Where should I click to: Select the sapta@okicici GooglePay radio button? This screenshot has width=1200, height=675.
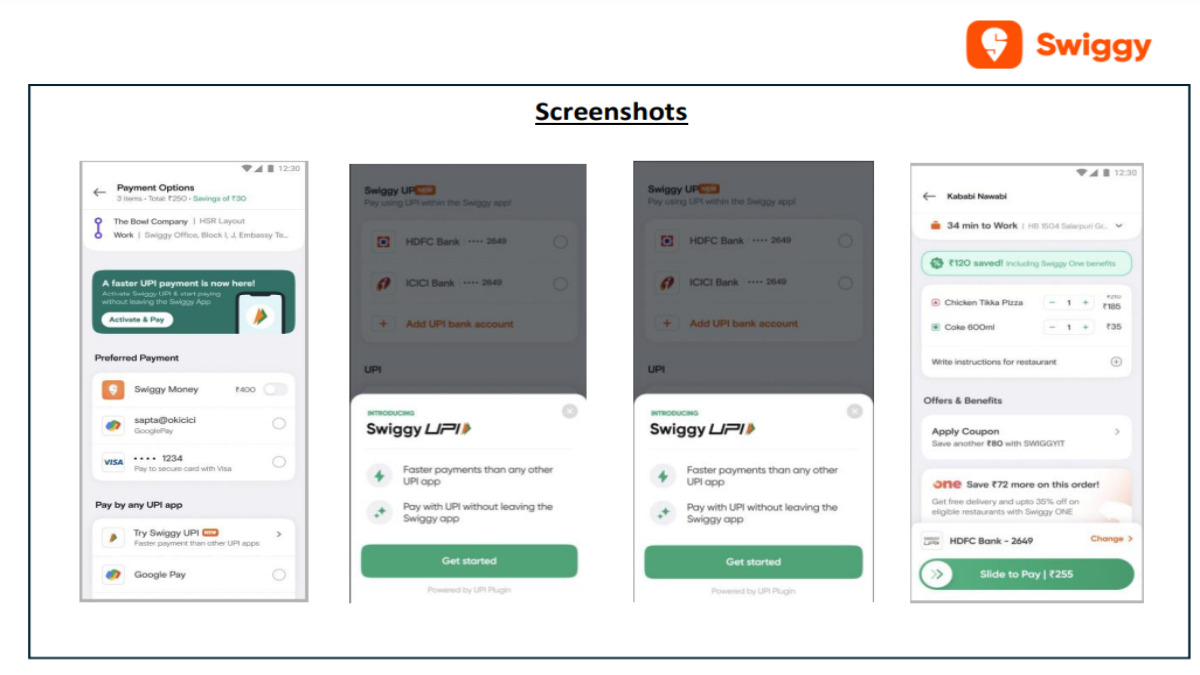(279, 424)
